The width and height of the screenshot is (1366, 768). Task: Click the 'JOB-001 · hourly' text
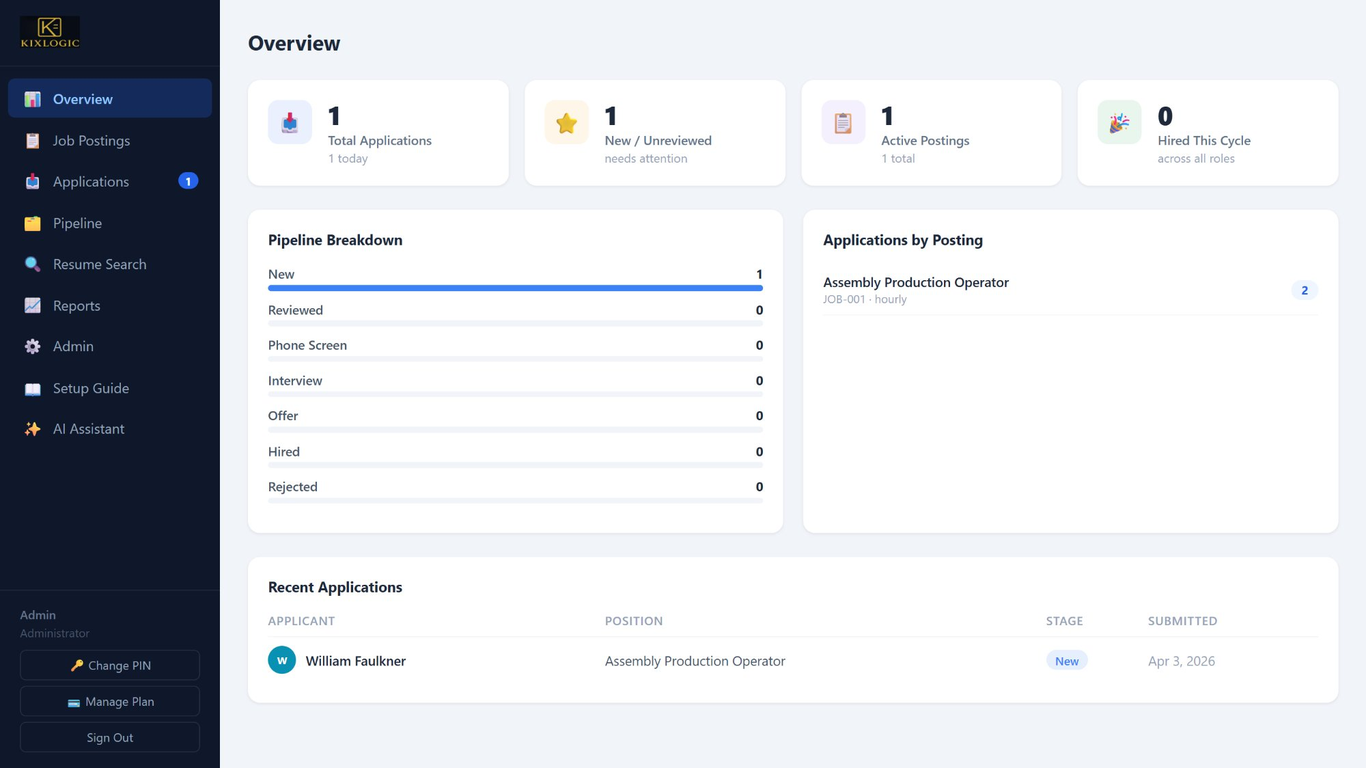click(865, 299)
